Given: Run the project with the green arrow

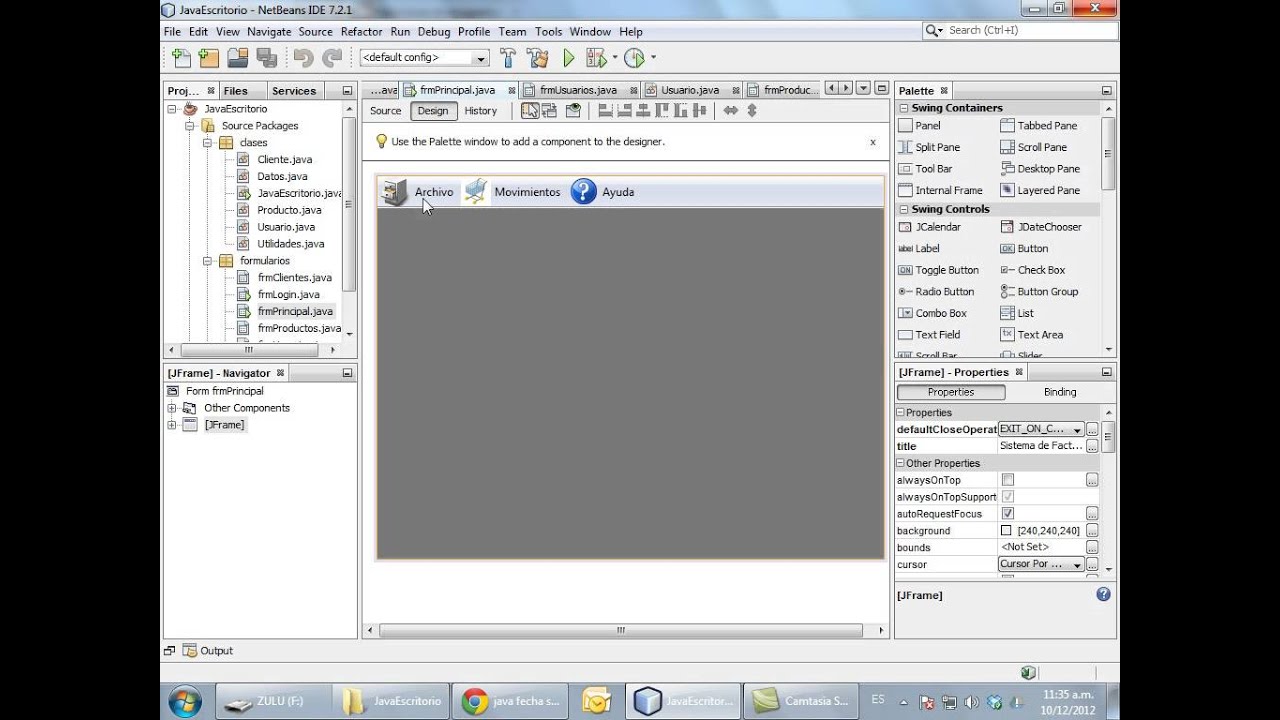Looking at the screenshot, I should point(569,58).
